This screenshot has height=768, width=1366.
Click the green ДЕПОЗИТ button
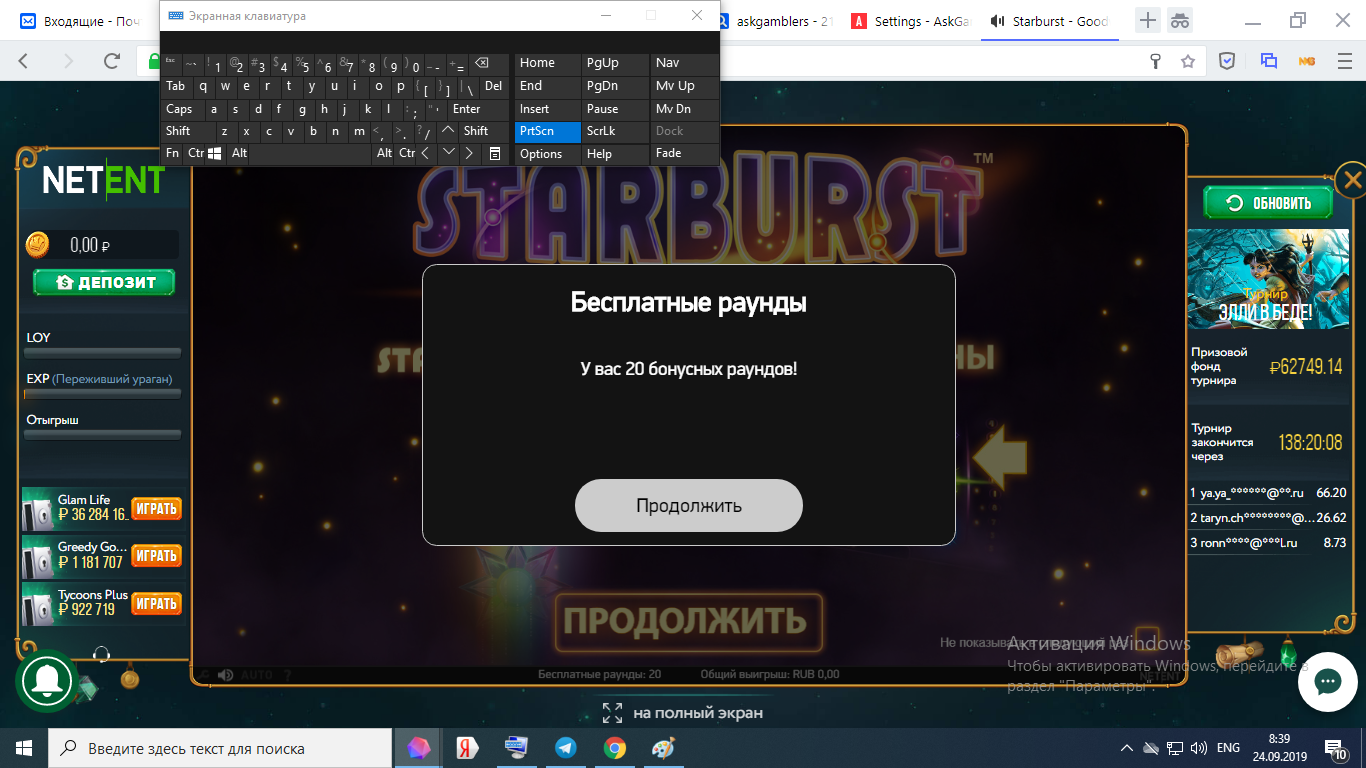(104, 282)
